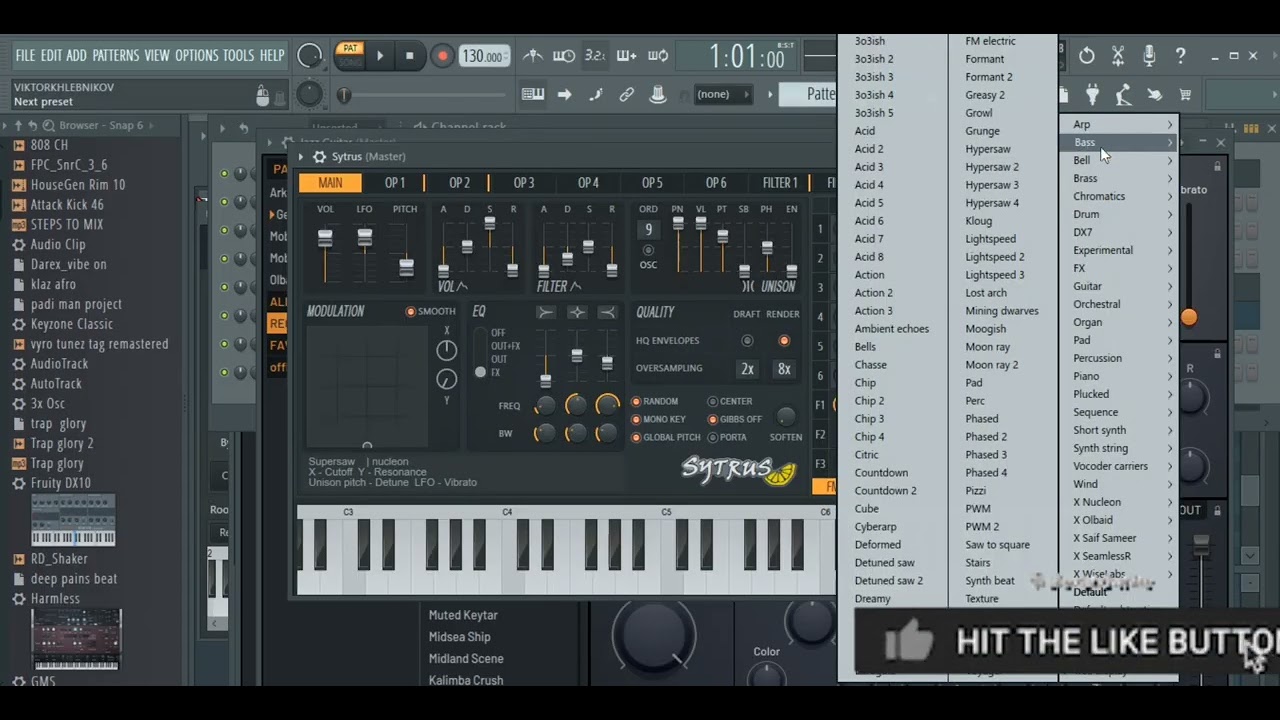Click the touch controller hand icon
Image resolution: width=1280 pixels, height=720 pixels.
click(1155, 95)
